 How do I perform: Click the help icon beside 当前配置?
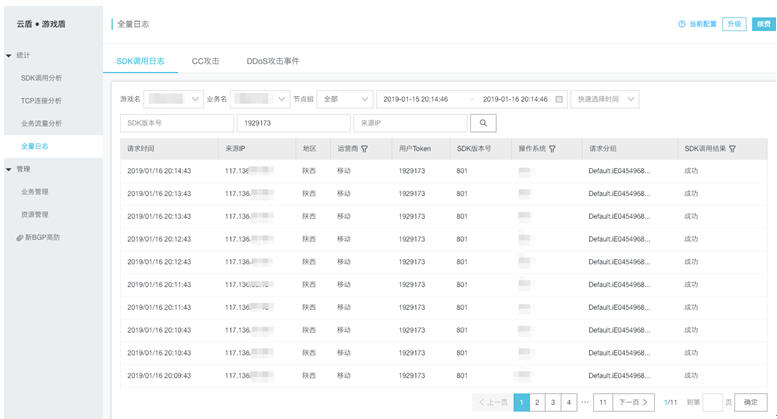click(x=682, y=24)
